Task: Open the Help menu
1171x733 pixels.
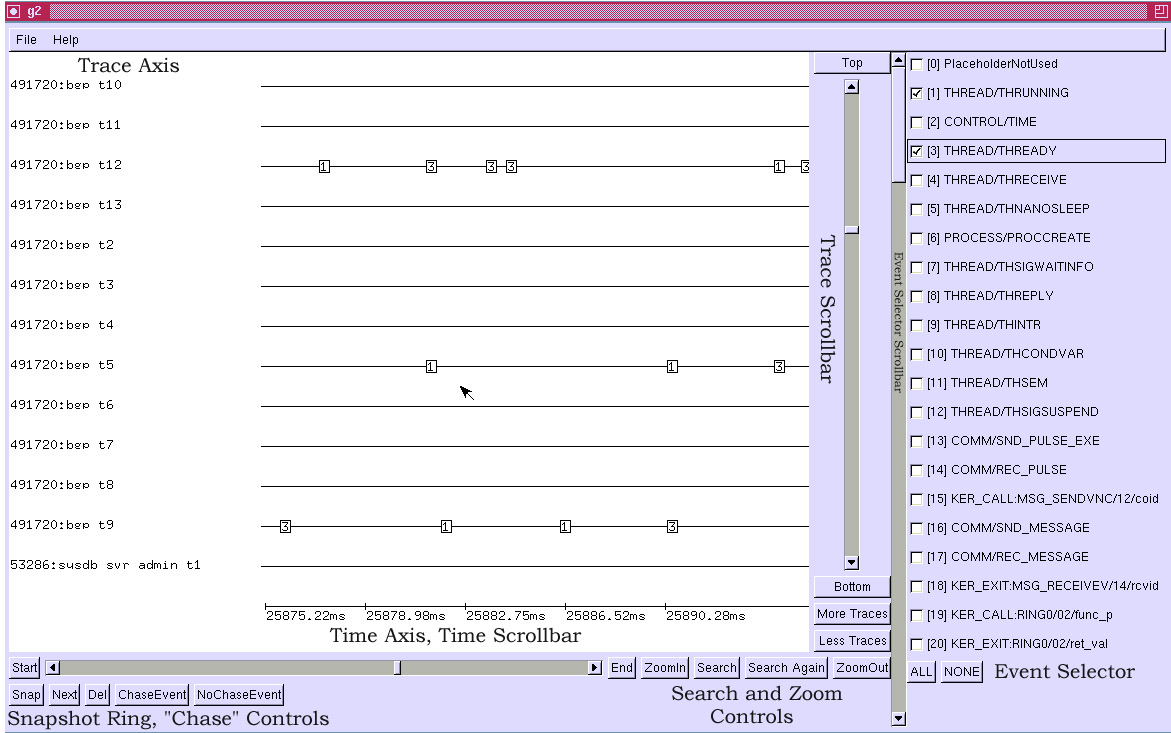Action: [x=66, y=40]
